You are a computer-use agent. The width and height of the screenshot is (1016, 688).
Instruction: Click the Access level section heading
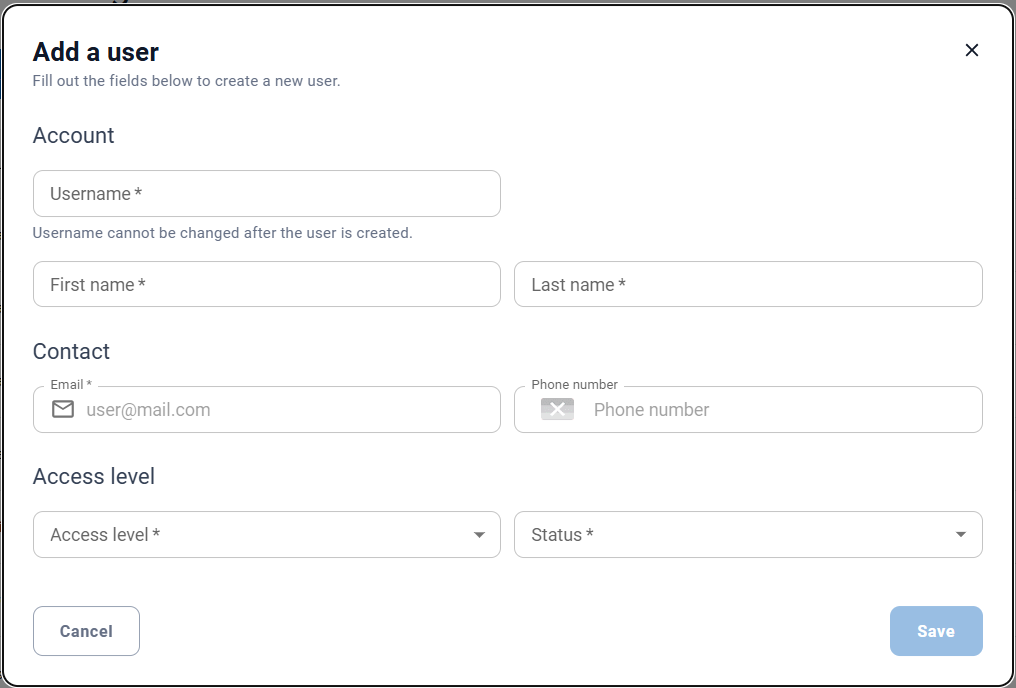[94, 477]
